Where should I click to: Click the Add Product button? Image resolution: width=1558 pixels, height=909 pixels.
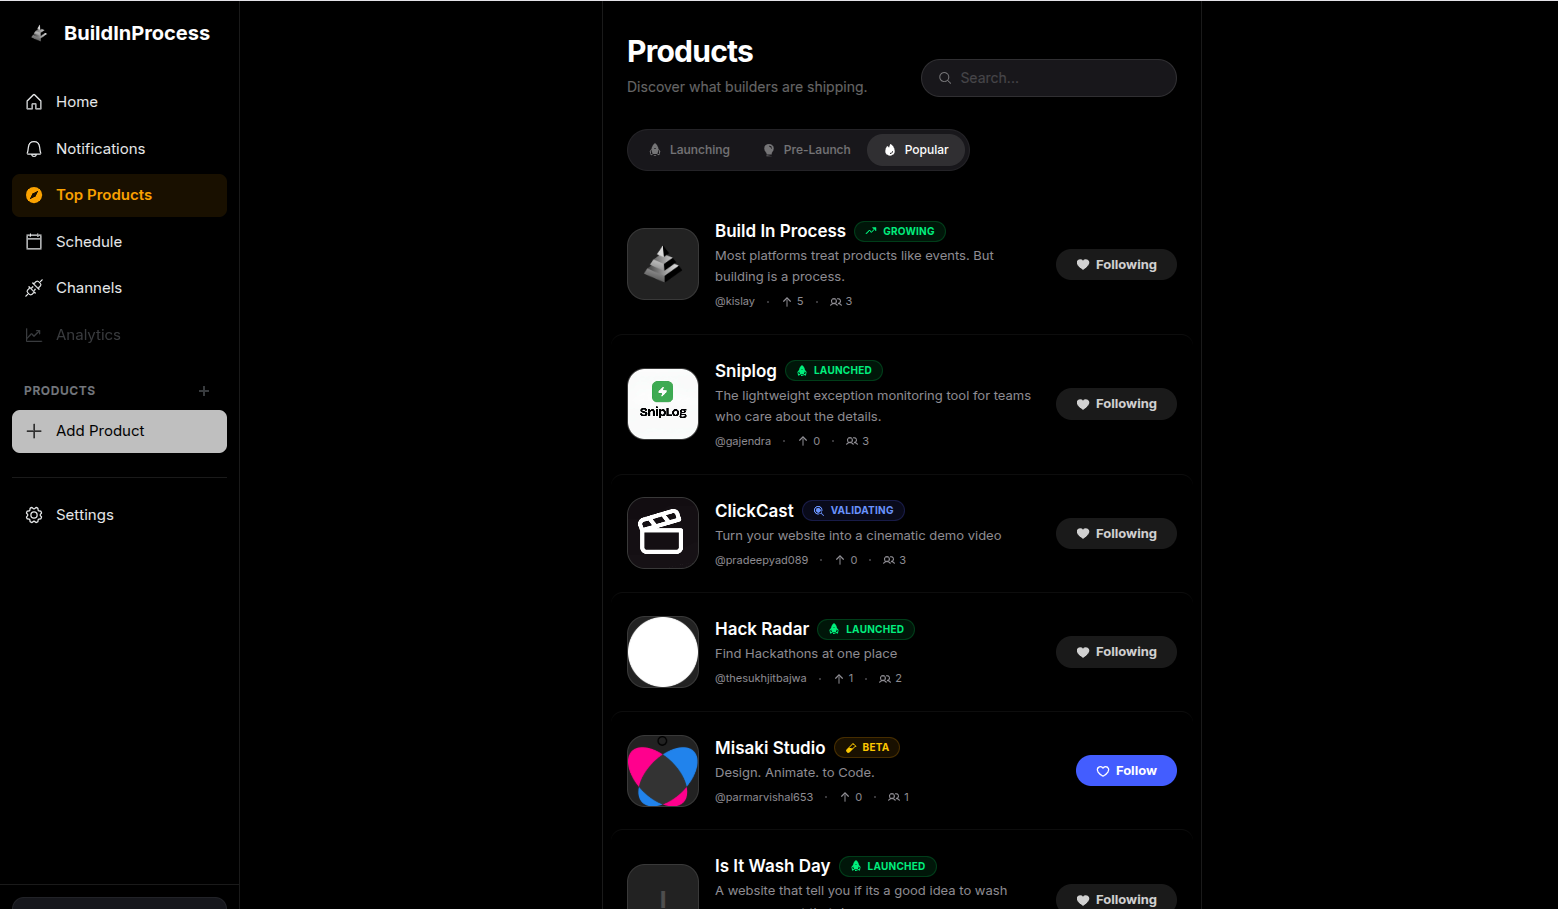[x=119, y=431]
